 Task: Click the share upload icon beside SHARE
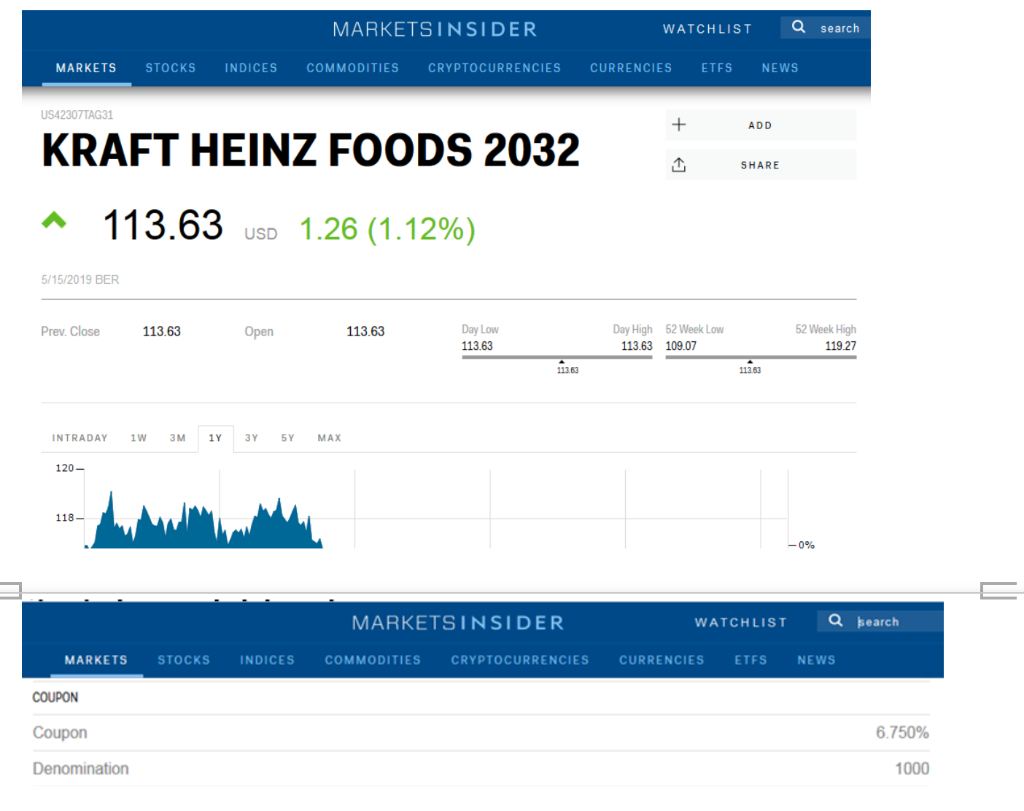(679, 164)
